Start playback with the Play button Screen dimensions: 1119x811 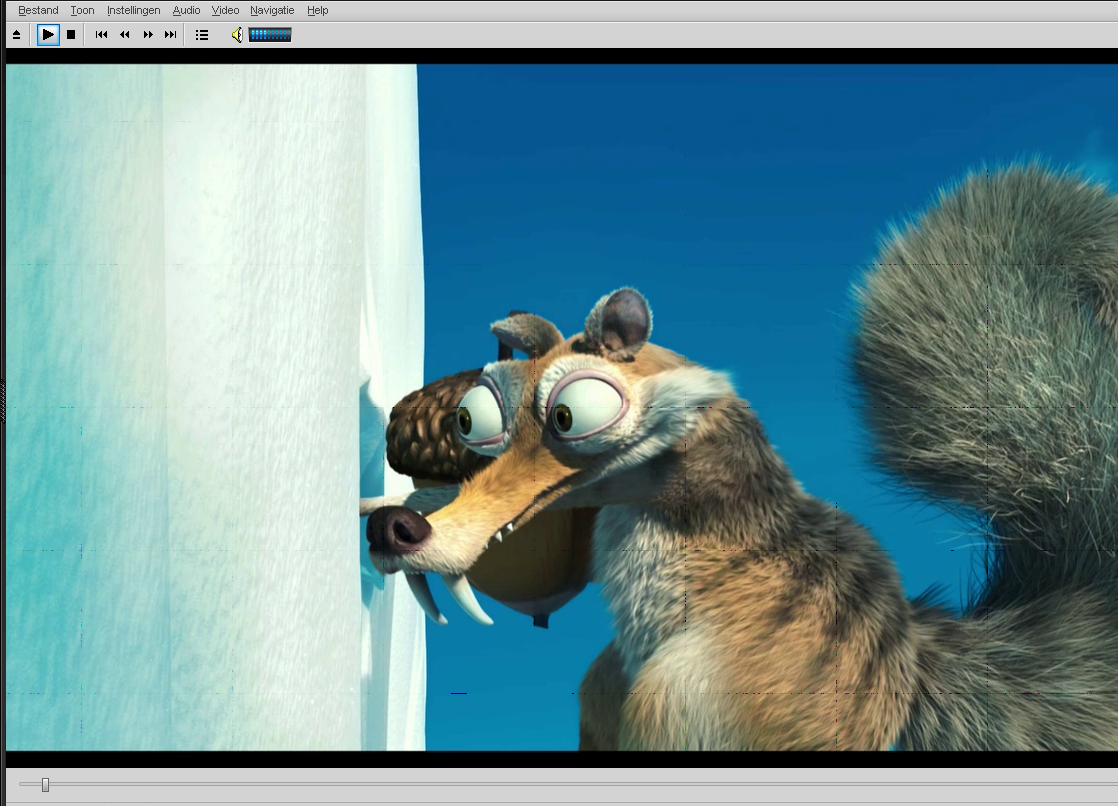(x=48, y=34)
